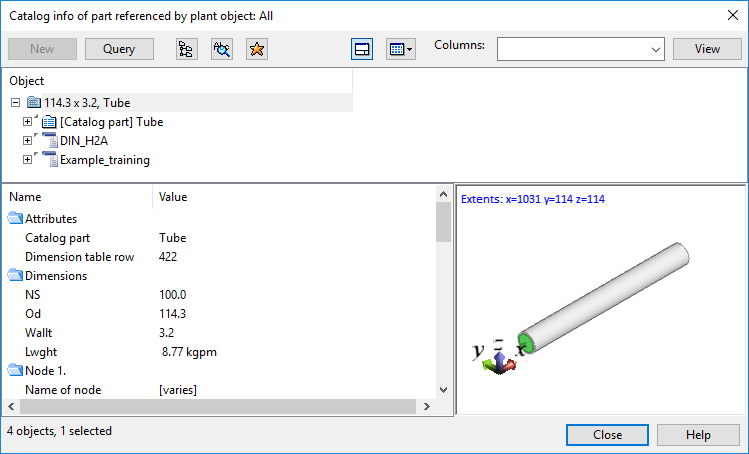Click the DIN_H2A table icon

tap(49, 141)
